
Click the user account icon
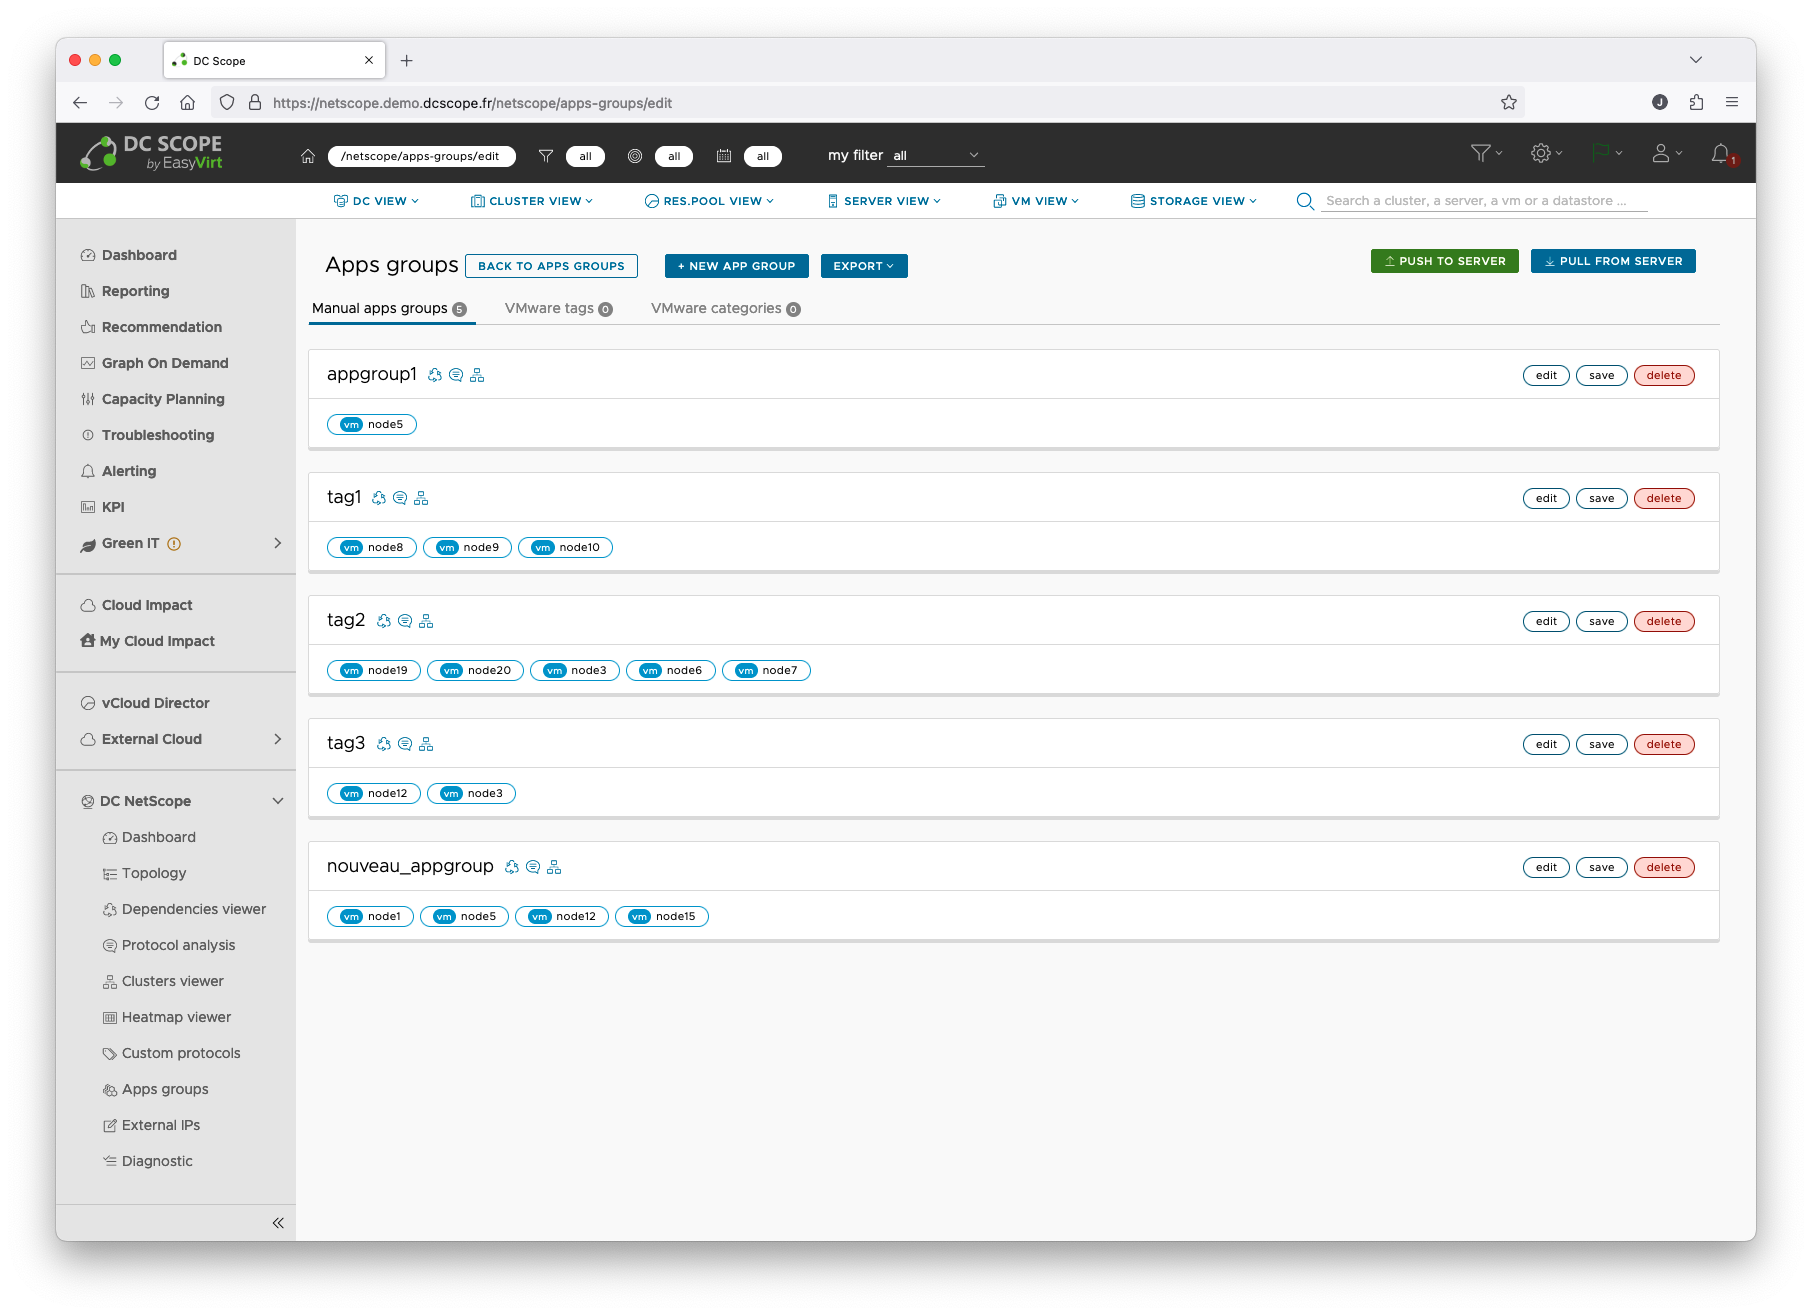1661,153
